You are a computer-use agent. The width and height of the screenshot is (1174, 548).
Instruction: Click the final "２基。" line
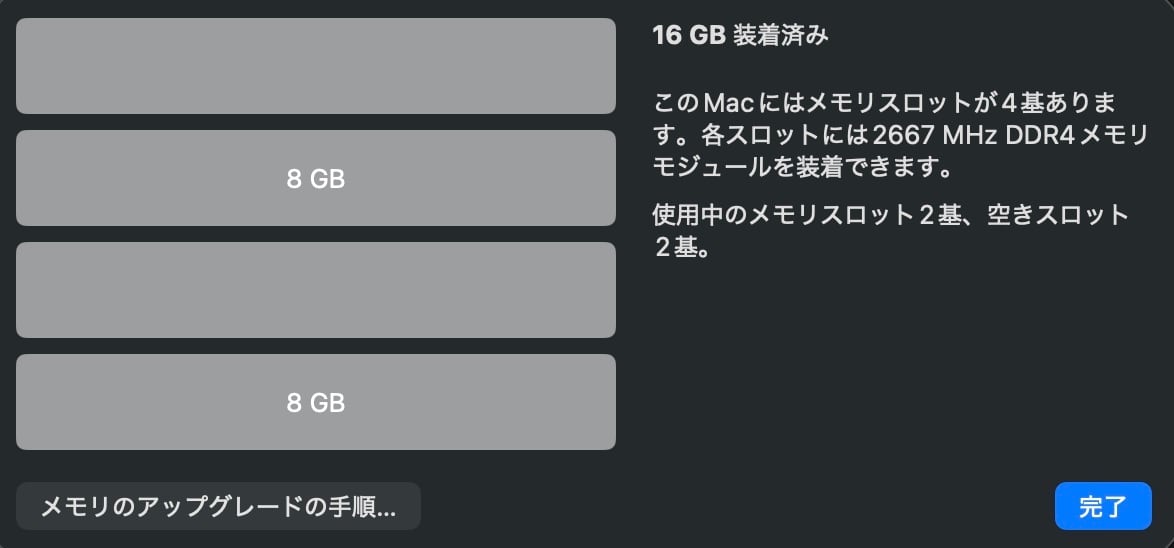682,248
